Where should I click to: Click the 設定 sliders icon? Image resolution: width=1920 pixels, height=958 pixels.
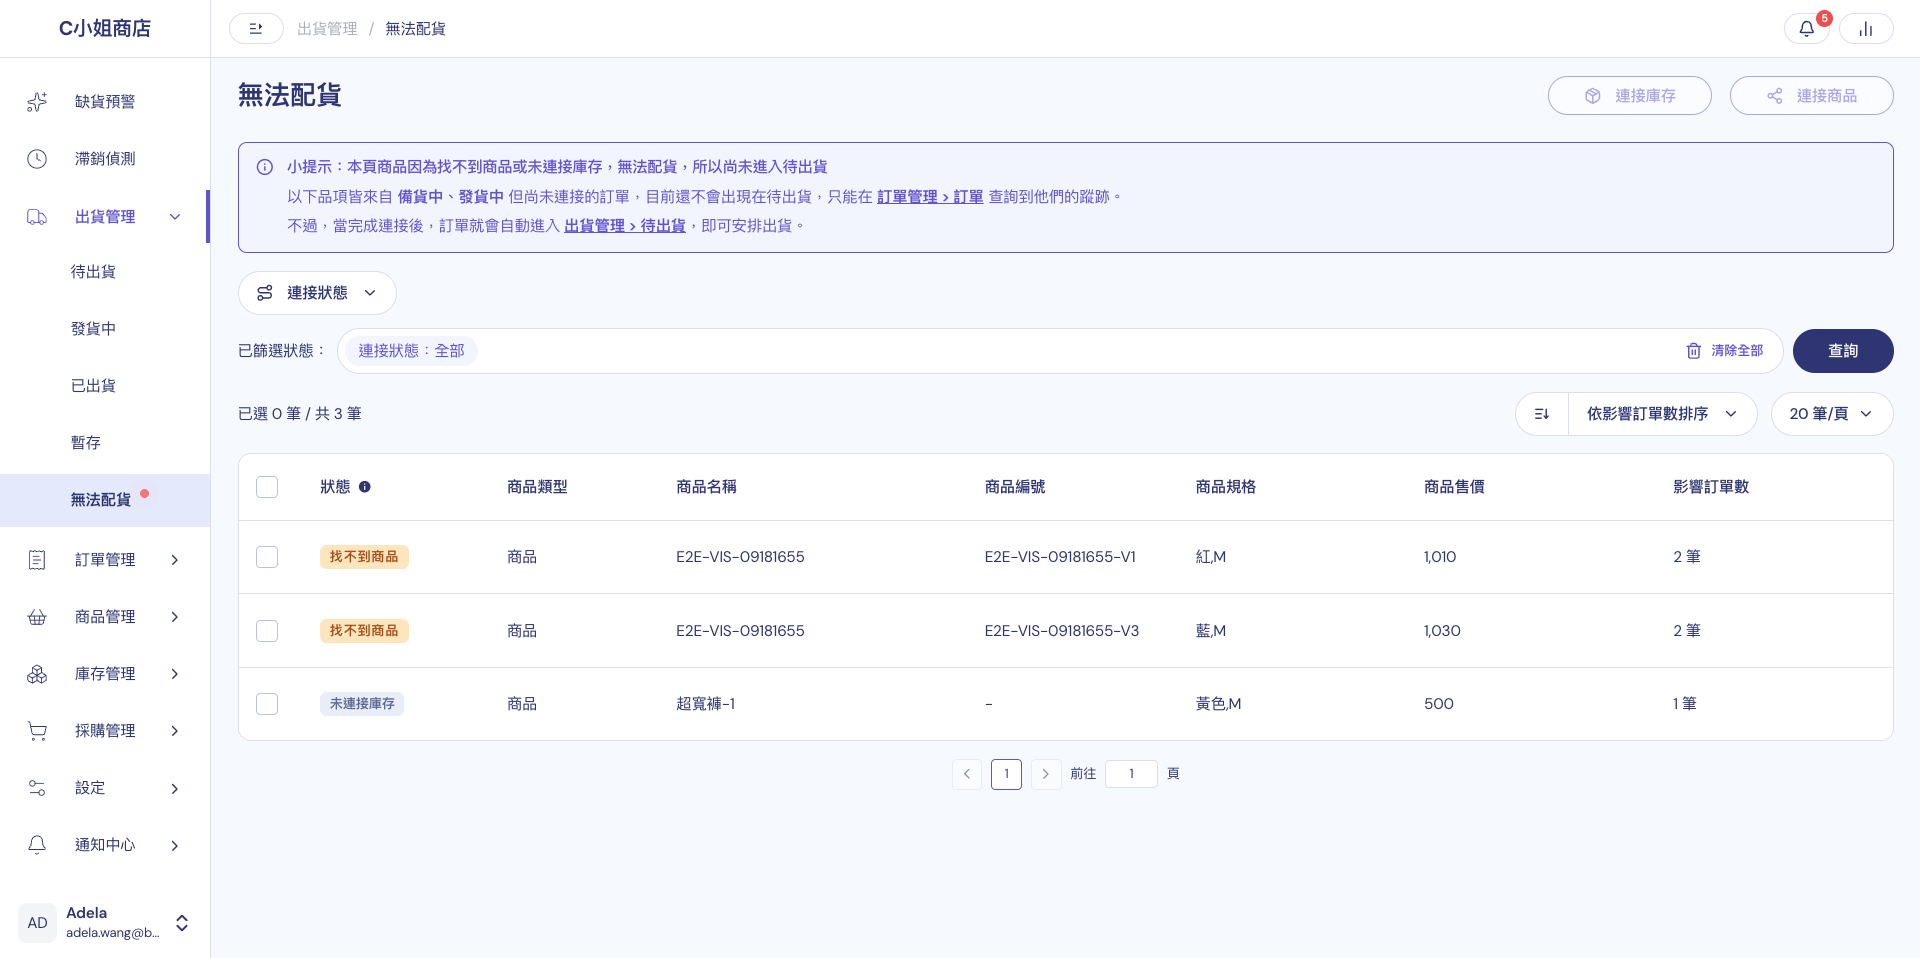coord(37,788)
